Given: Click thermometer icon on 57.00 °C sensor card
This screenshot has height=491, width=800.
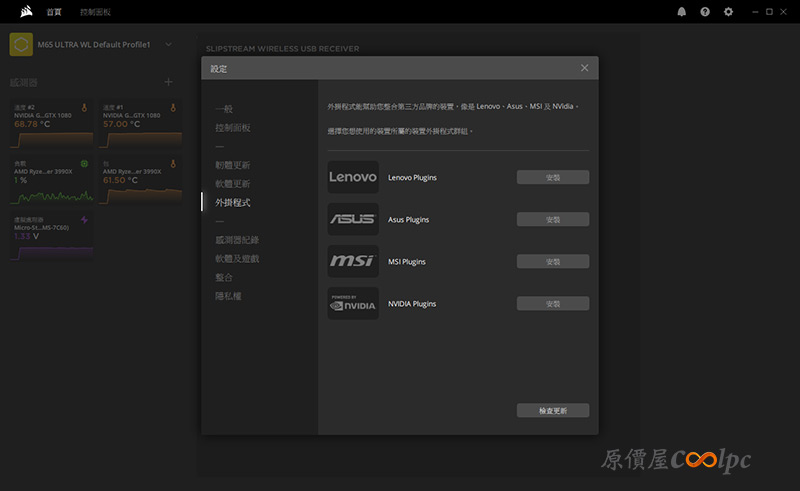Looking at the screenshot, I should click(173, 108).
